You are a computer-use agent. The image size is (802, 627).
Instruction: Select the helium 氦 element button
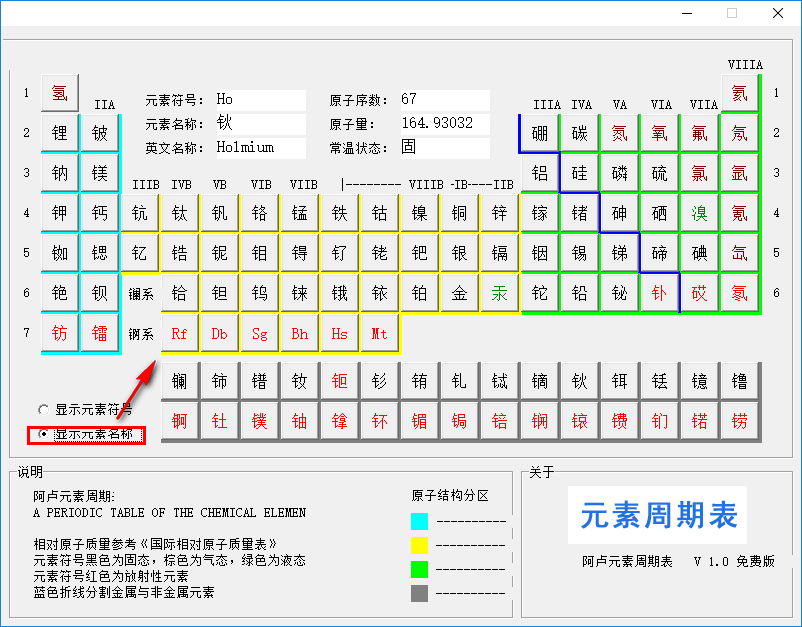(739, 93)
